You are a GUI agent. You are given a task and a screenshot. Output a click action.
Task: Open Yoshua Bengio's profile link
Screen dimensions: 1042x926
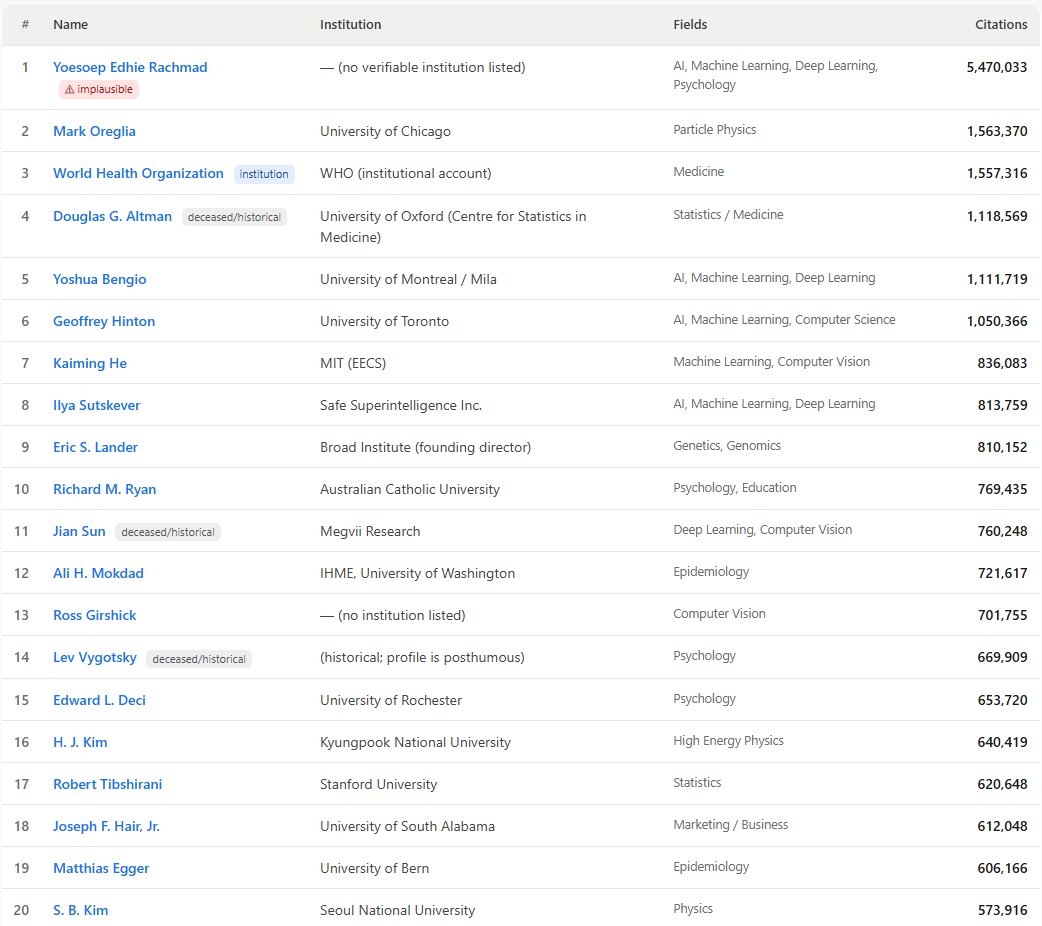(100, 279)
